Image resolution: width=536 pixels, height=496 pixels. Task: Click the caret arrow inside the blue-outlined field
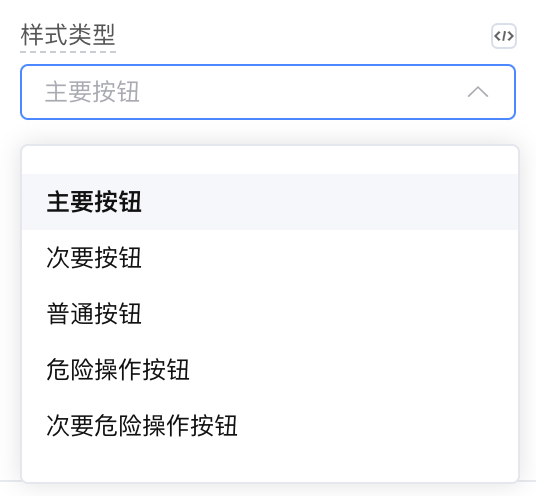coord(478,92)
